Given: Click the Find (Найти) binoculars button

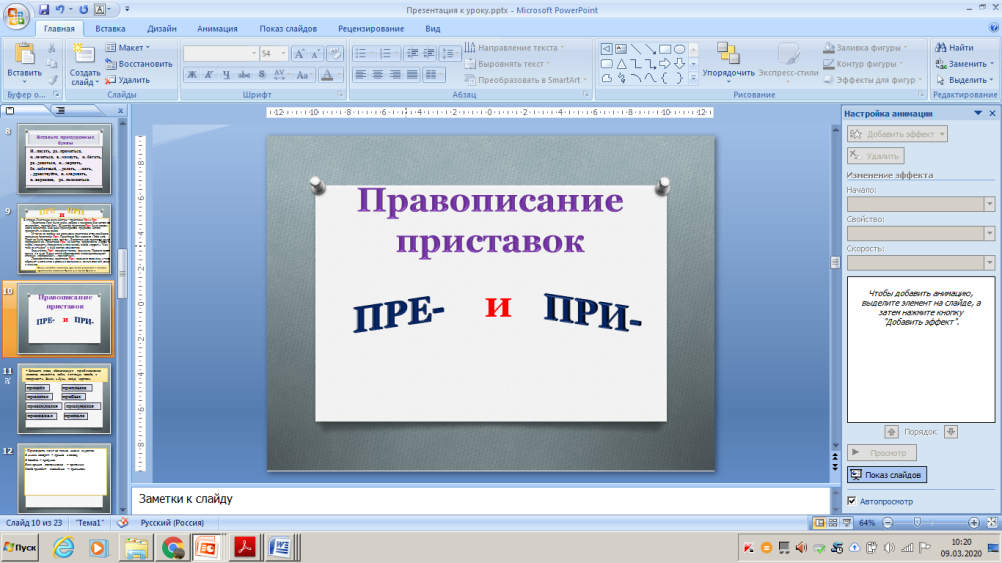Looking at the screenshot, I should pyautogui.click(x=955, y=48).
